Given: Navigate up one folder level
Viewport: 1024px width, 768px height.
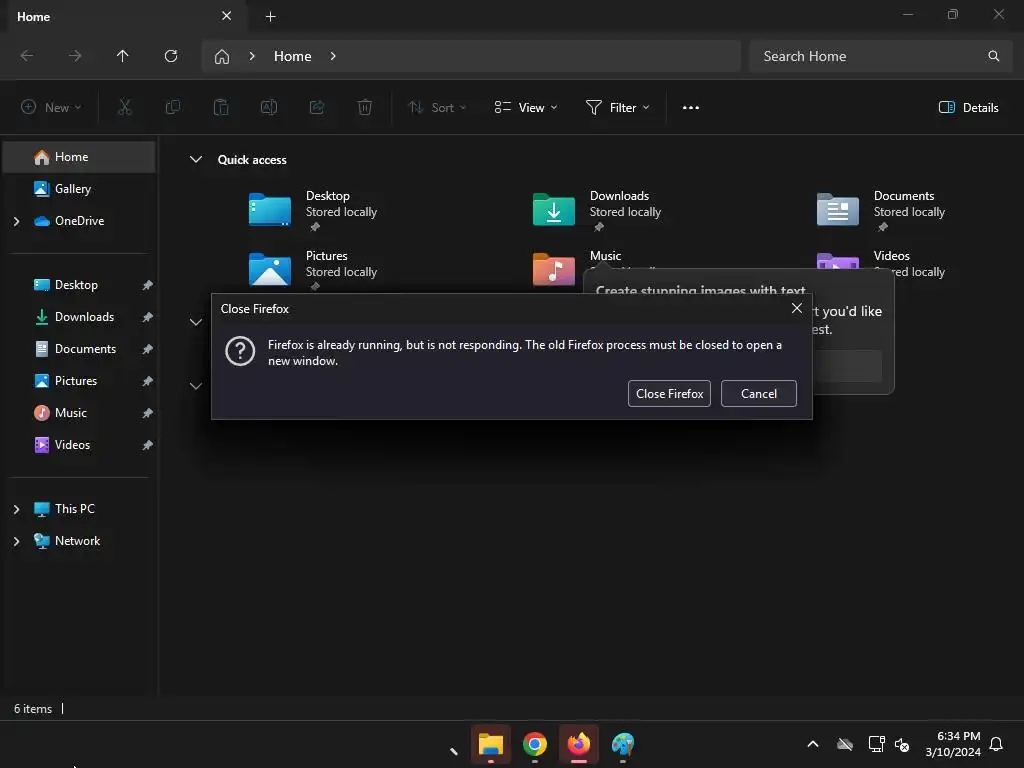Looking at the screenshot, I should (x=123, y=56).
